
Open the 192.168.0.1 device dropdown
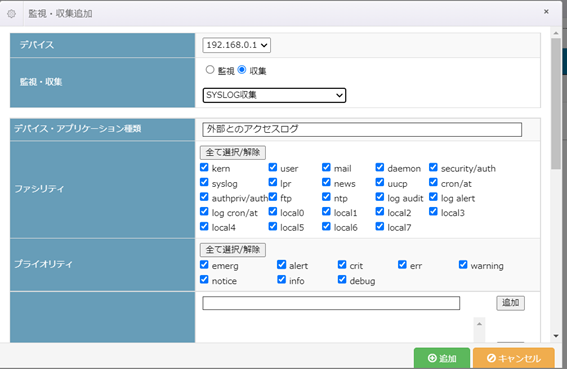(x=236, y=45)
